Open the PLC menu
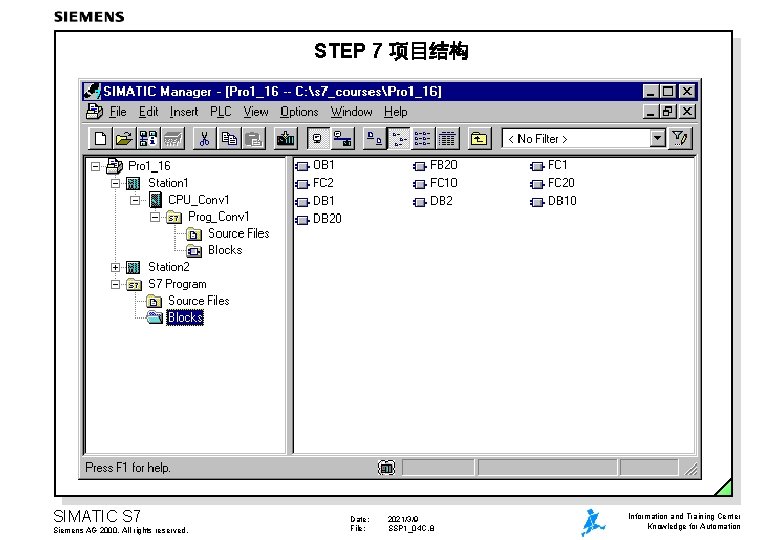The image size is (780, 540). 220,112
